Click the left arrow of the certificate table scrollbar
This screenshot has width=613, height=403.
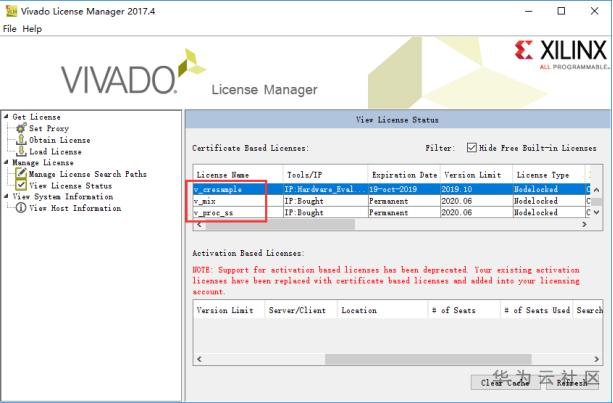coord(199,224)
